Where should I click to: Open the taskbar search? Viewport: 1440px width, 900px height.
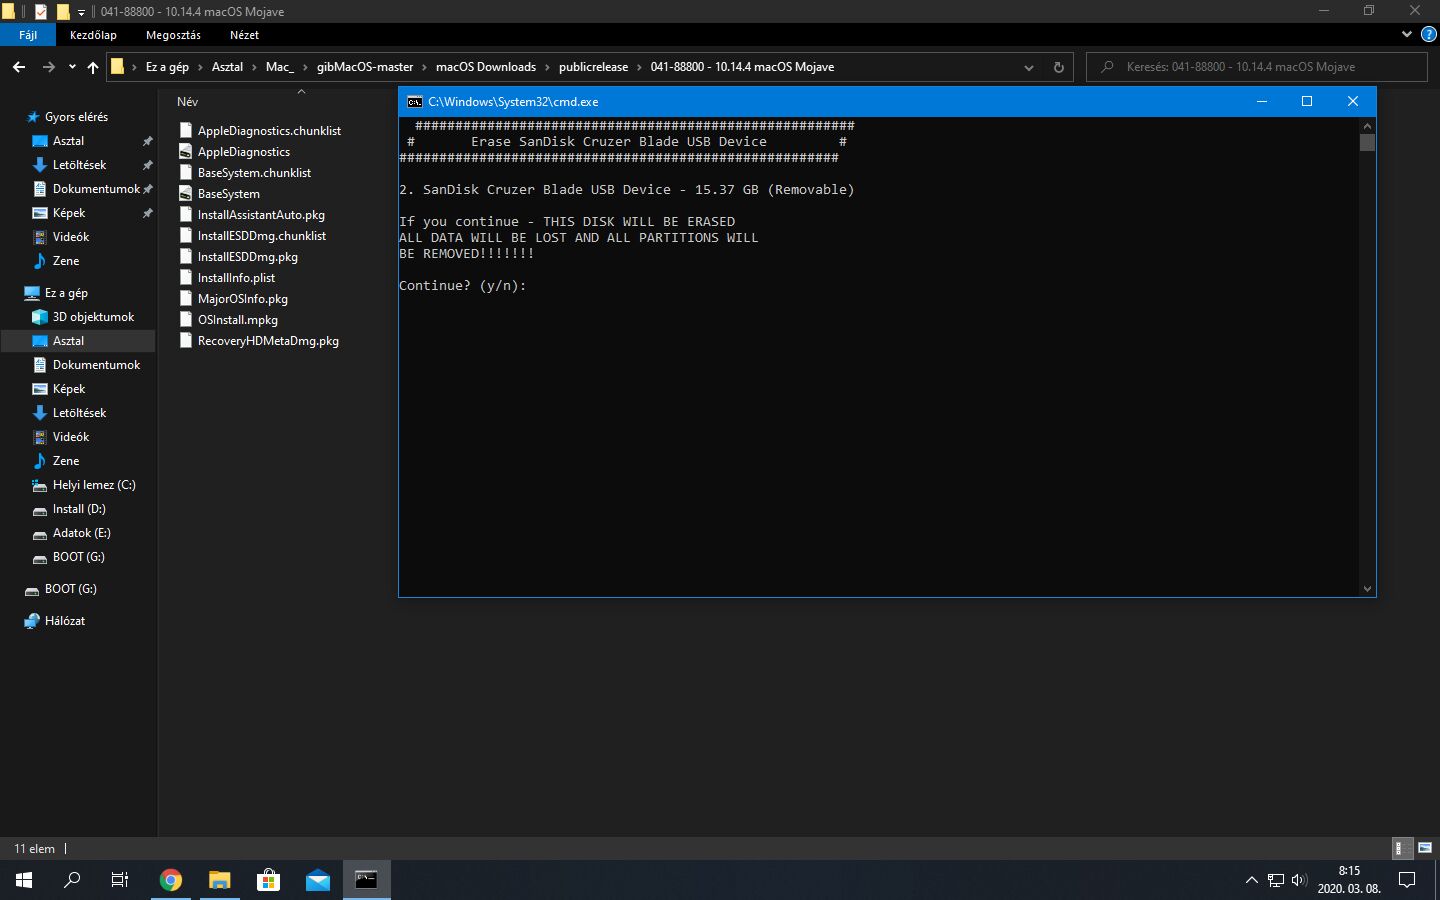click(72, 880)
